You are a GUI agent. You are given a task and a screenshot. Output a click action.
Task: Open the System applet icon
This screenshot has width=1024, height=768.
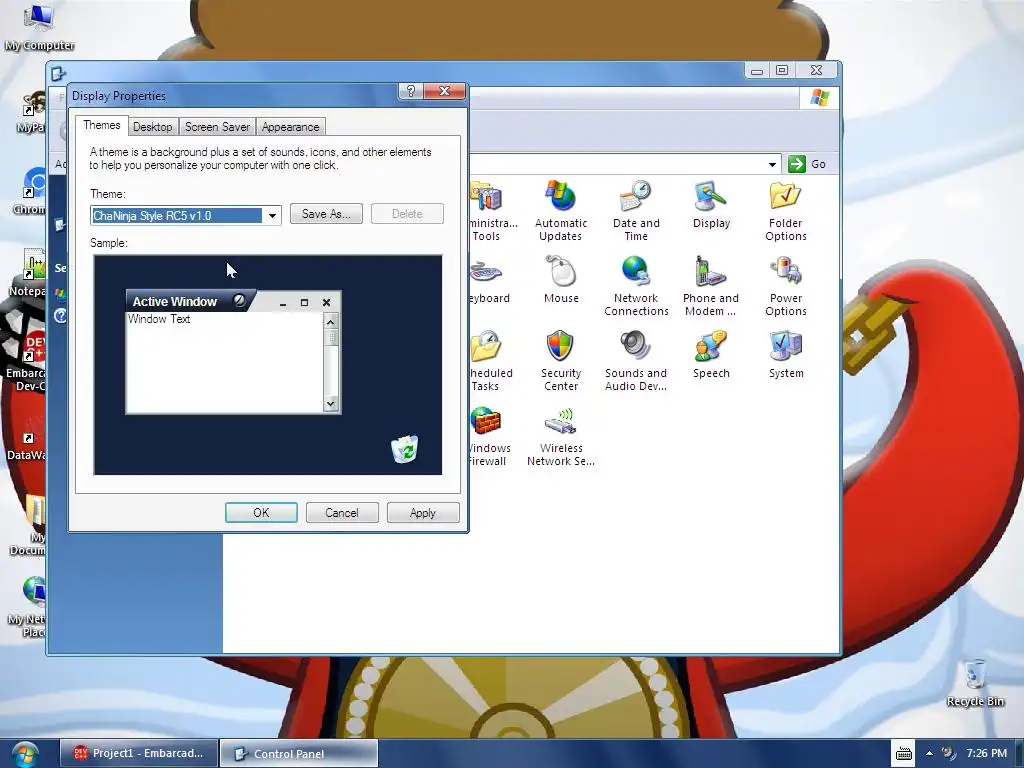point(786,355)
